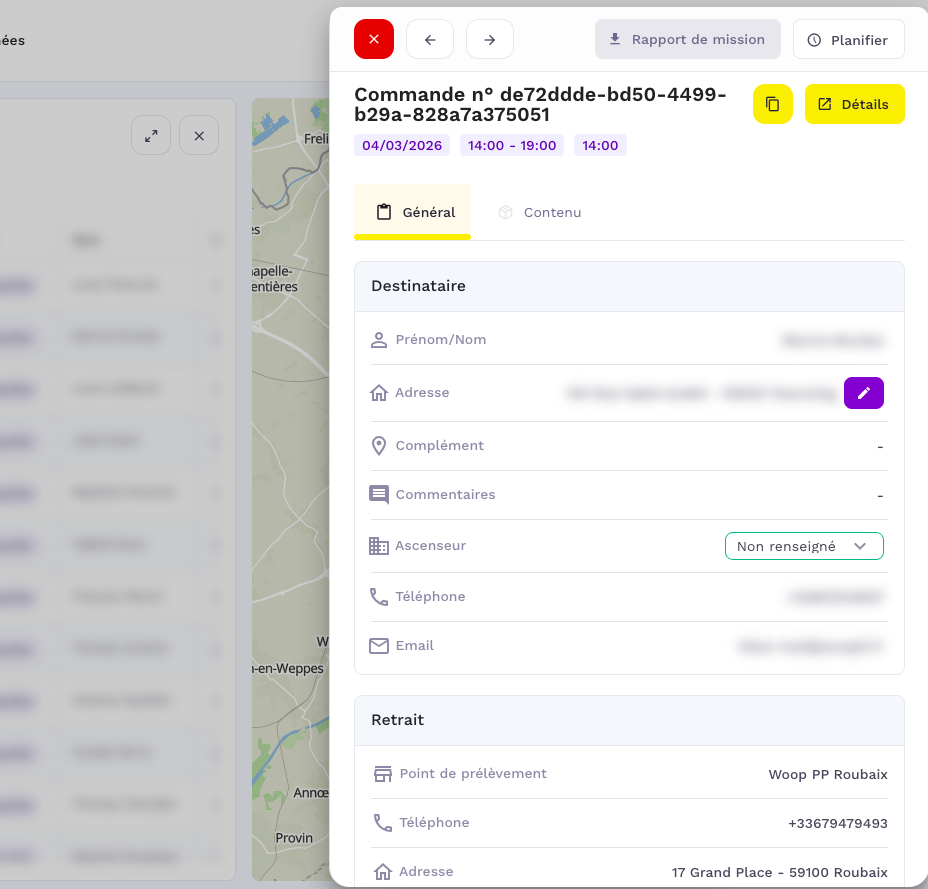The width and height of the screenshot is (928, 889).
Task: Edit the recipient address with pencil icon
Action: tap(864, 393)
